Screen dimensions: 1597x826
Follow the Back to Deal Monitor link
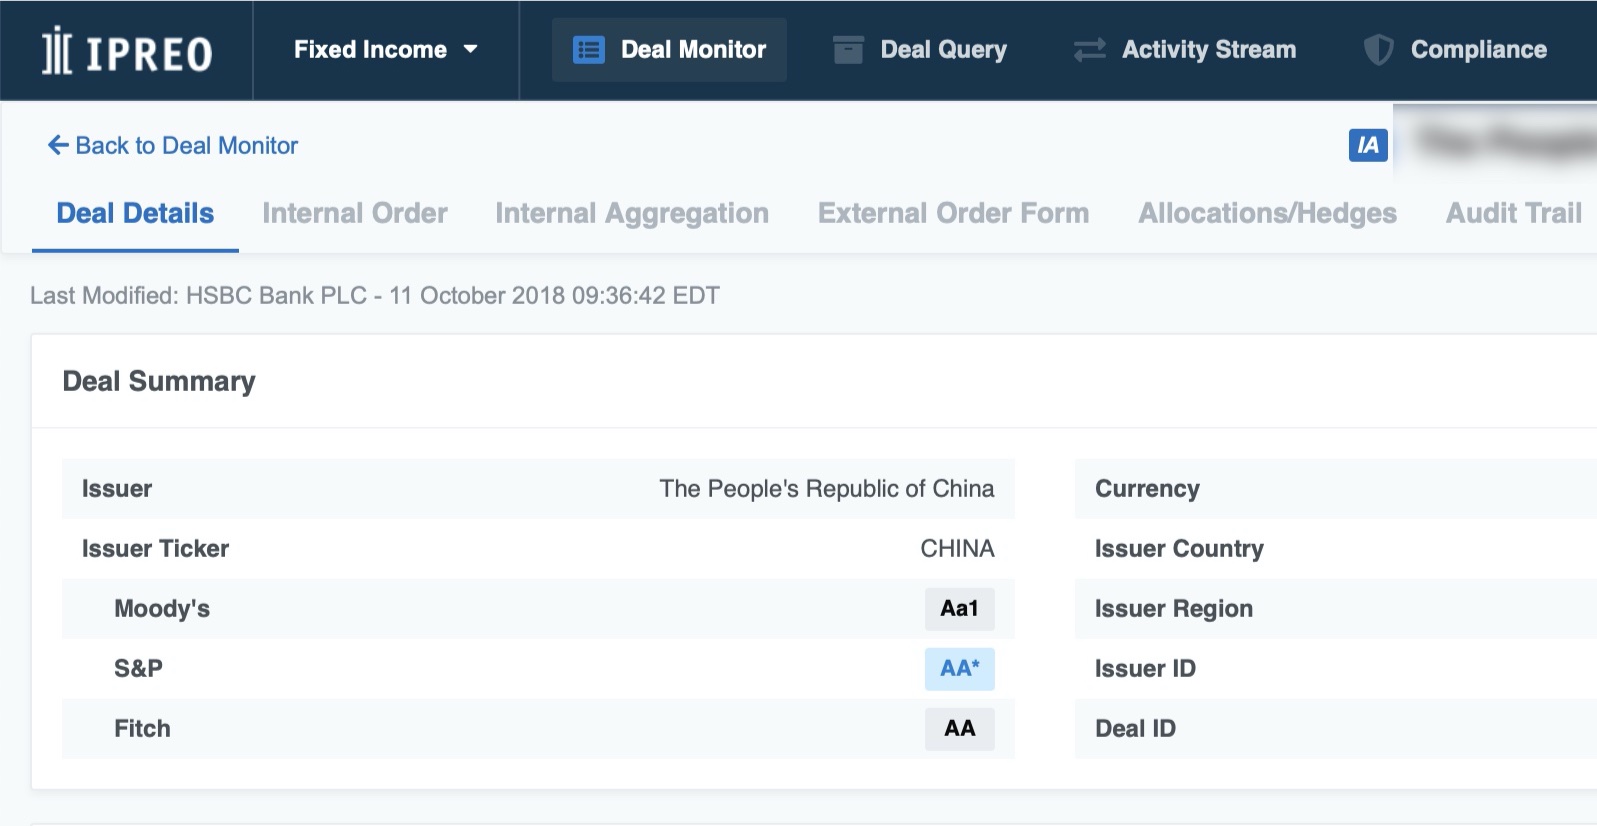(x=186, y=146)
